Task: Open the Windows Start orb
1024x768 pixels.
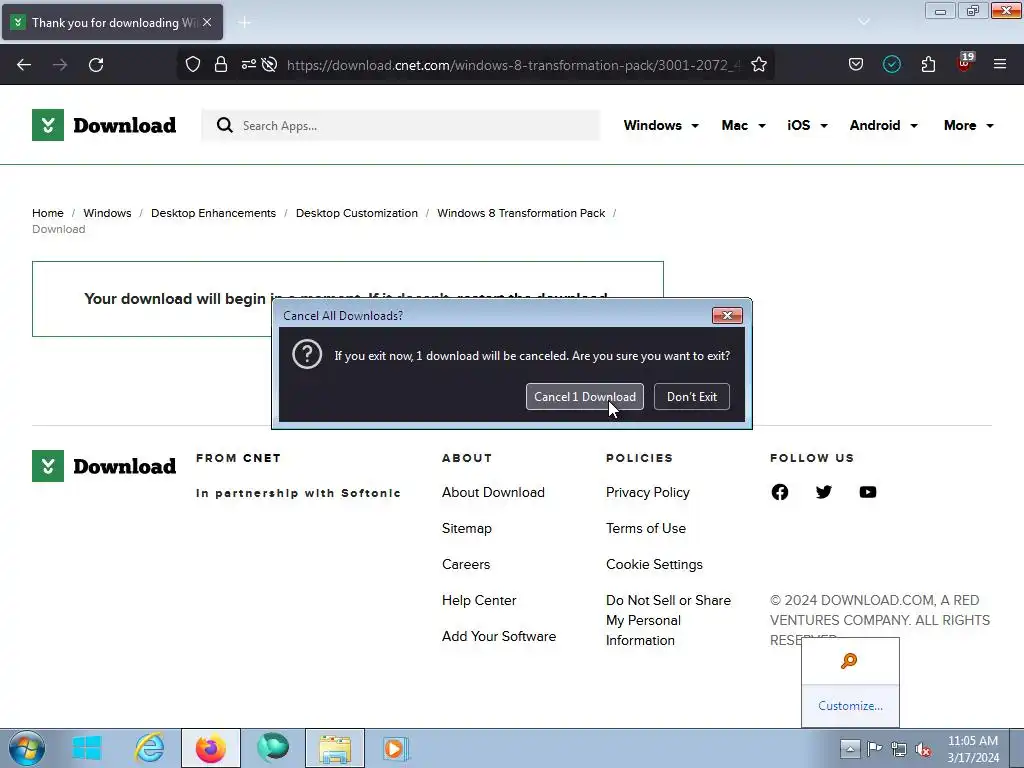Action: (x=26, y=748)
